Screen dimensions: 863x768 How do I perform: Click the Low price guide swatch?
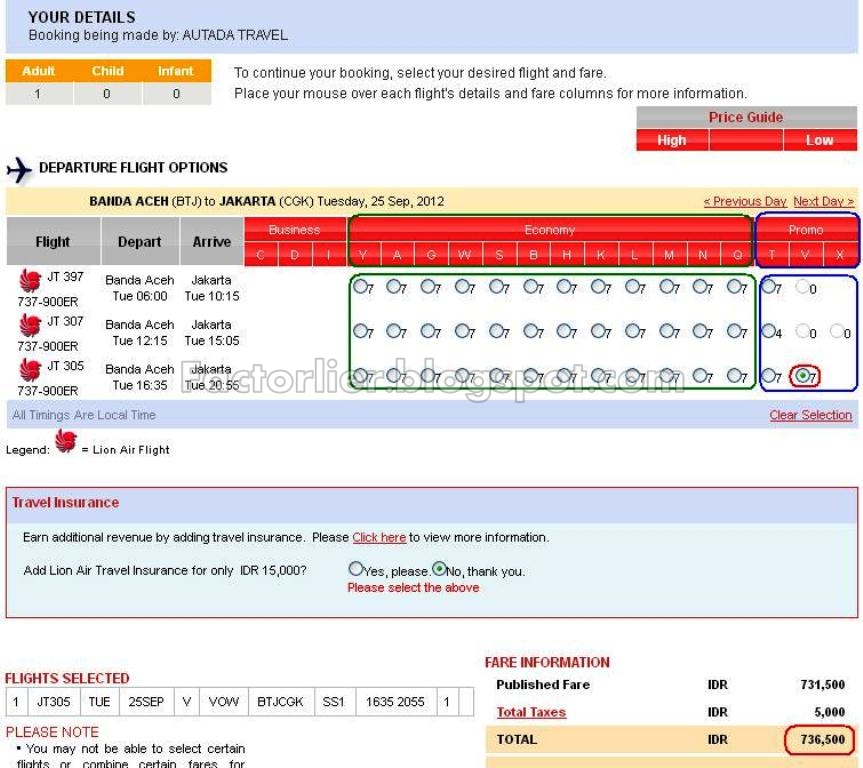click(820, 140)
